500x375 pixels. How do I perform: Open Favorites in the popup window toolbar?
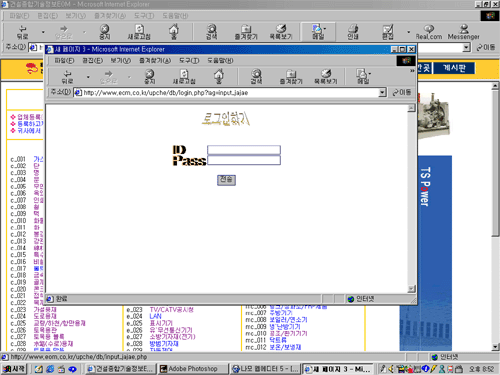tap(291, 76)
